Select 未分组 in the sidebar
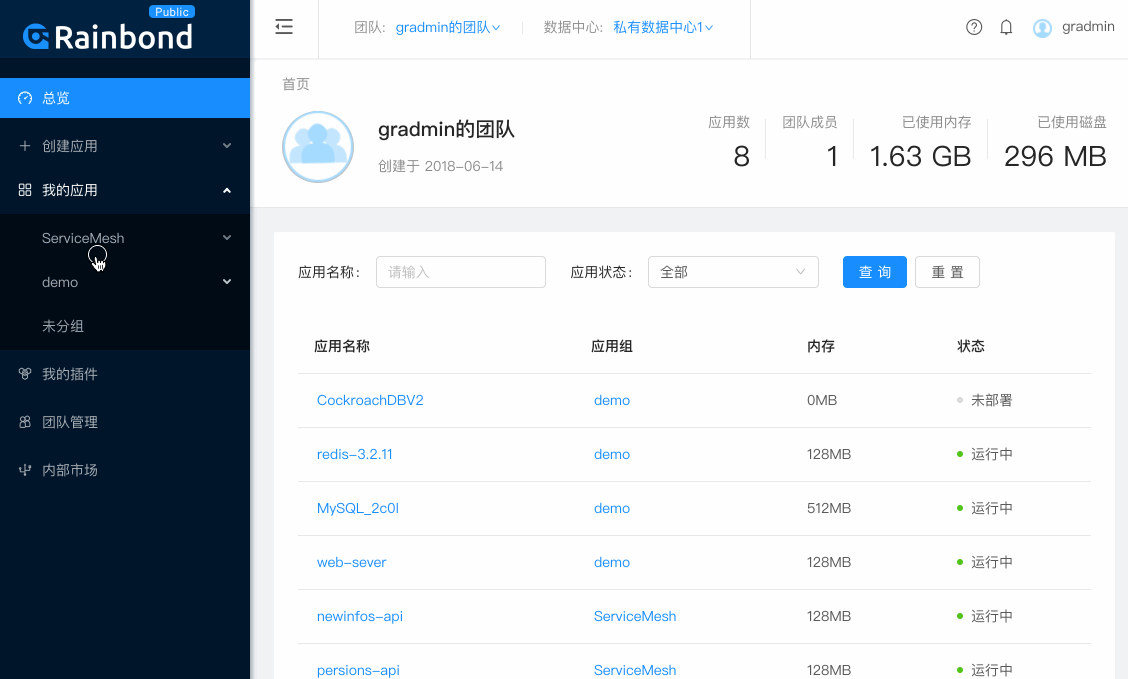 [x=61, y=325]
